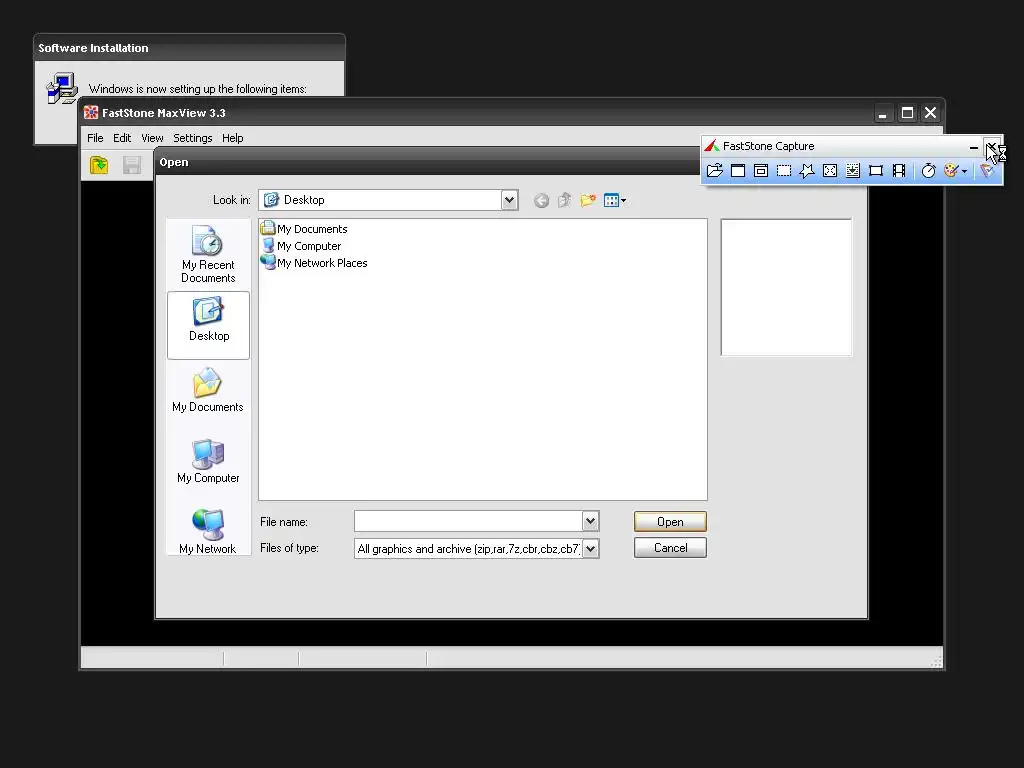Click the Cancel button
The height and width of the screenshot is (768, 1024).
pos(670,548)
